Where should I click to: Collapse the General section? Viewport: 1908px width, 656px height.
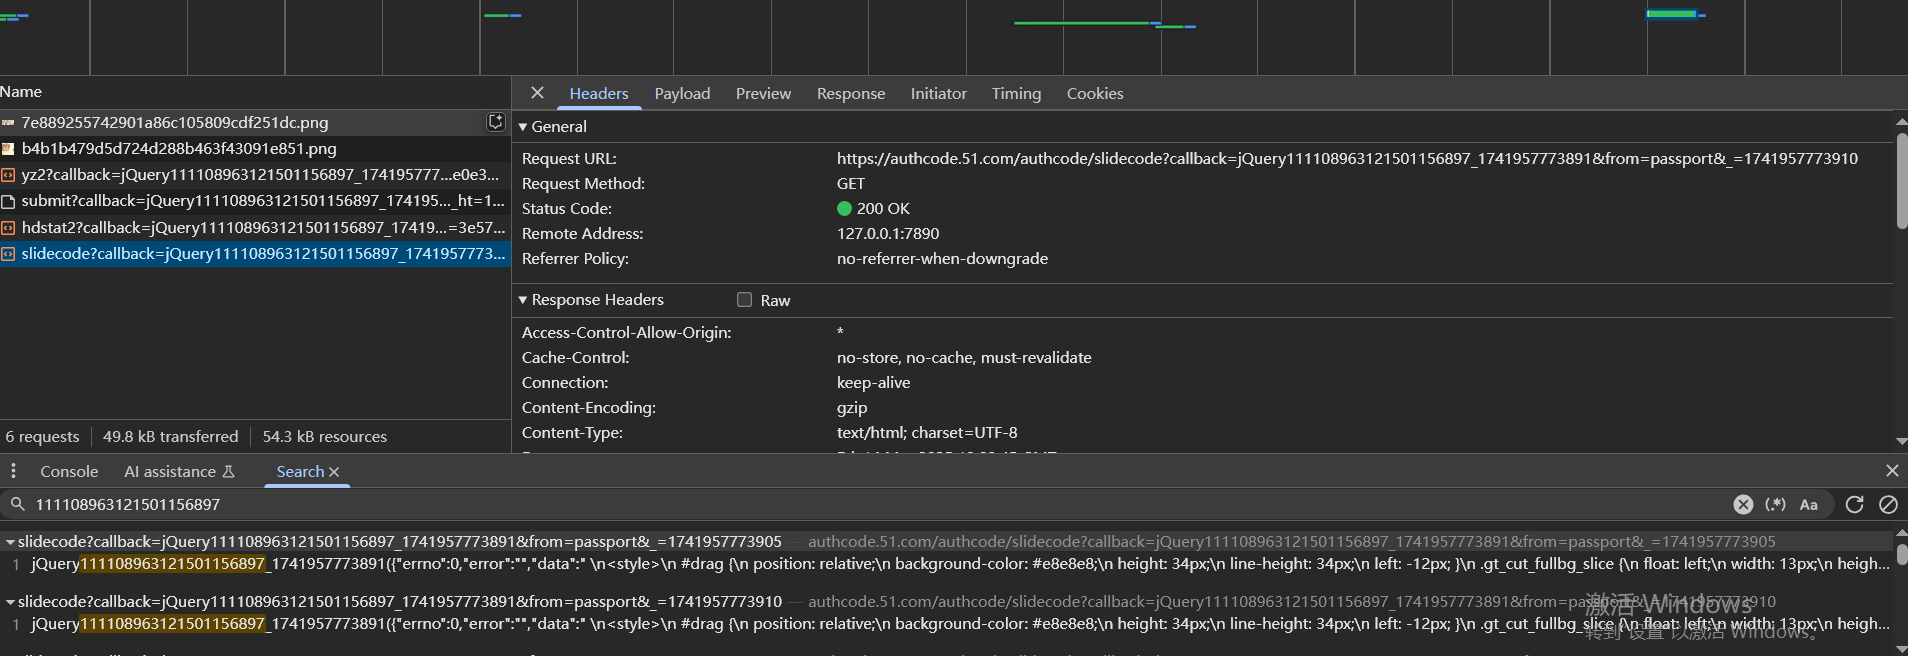[x=523, y=127]
